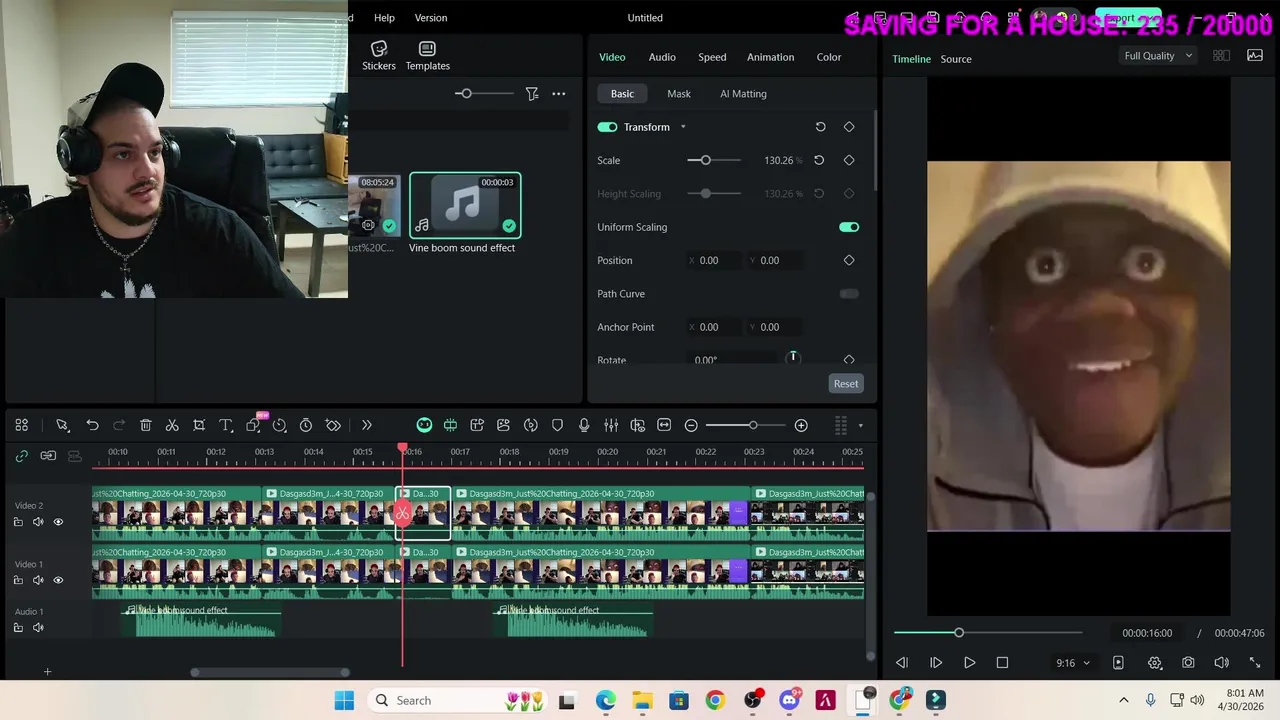1280x720 pixels.
Task: Click the timeline zoom slider handle
Action: pos(753,425)
